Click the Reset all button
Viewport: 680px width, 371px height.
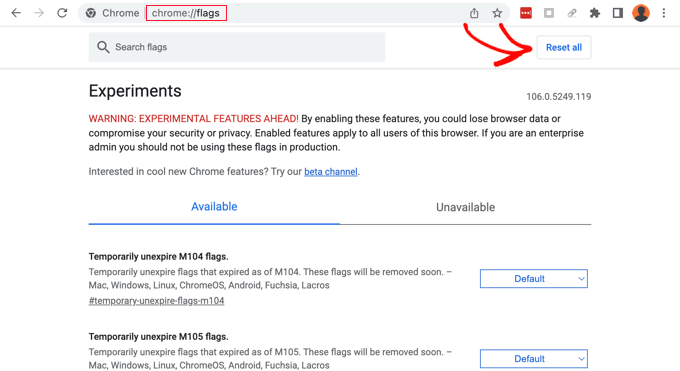pos(564,47)
